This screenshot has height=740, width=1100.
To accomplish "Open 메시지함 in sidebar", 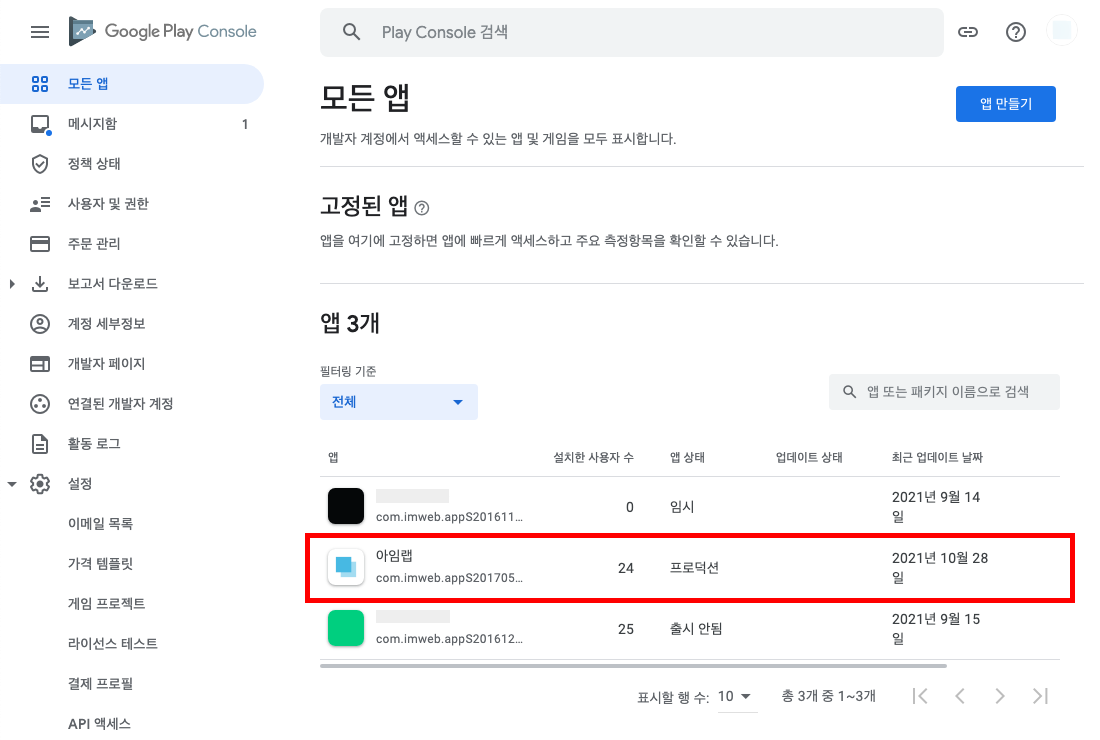I will (92, 124).
